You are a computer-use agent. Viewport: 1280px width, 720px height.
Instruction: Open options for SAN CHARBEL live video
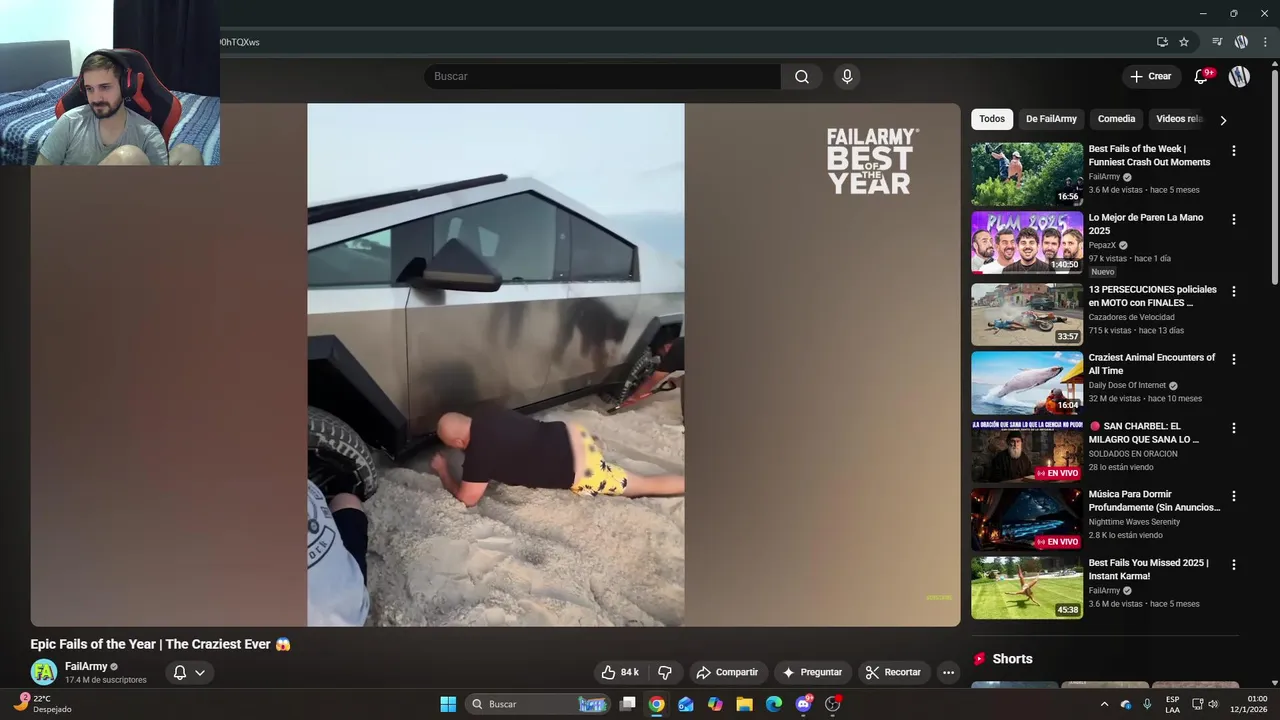click(x=1233, y=427)
